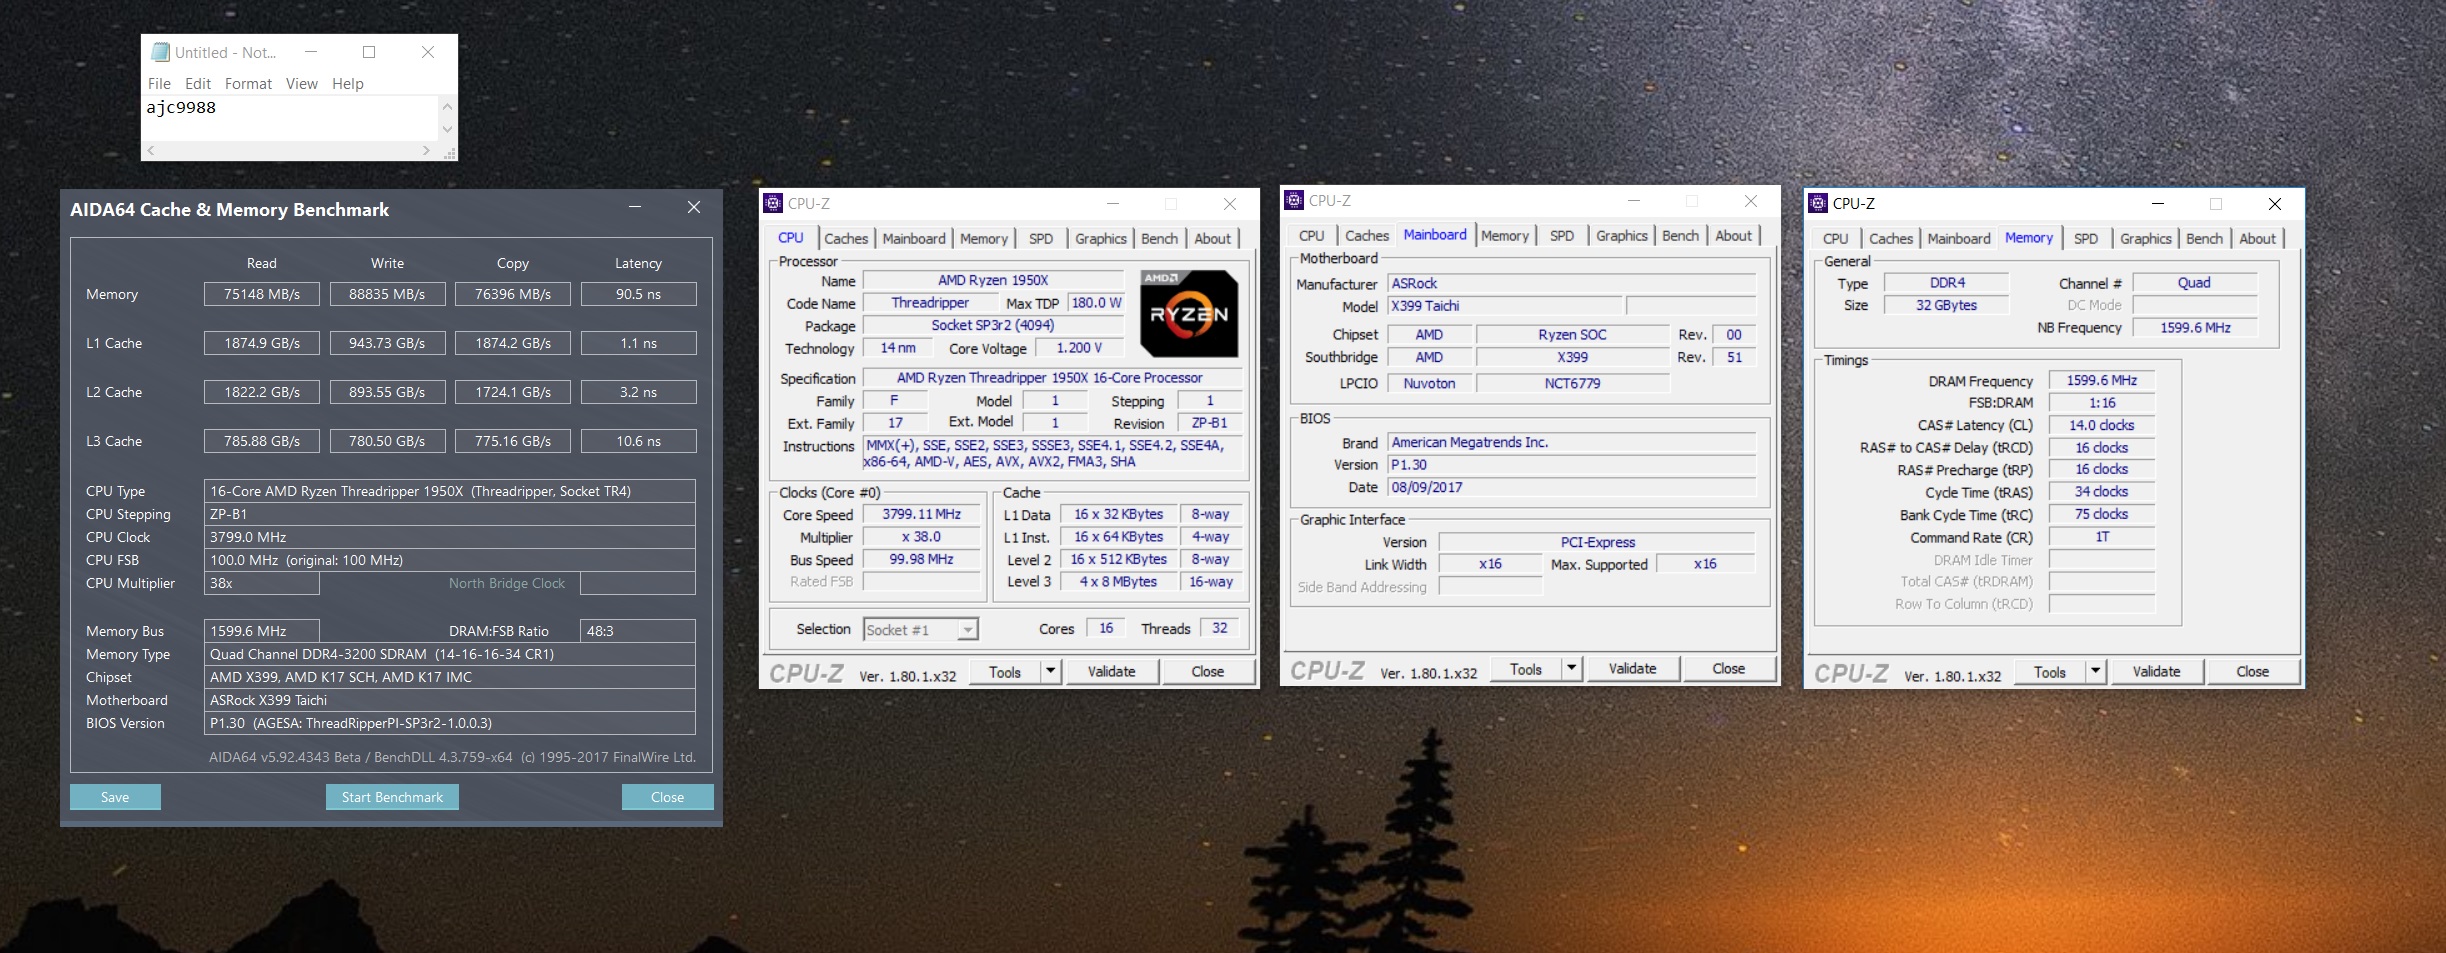The image size is (2446, 953).
Task: Select CPU tab in the Mainboard CPU-Z window
Action: coord(1312,235)
